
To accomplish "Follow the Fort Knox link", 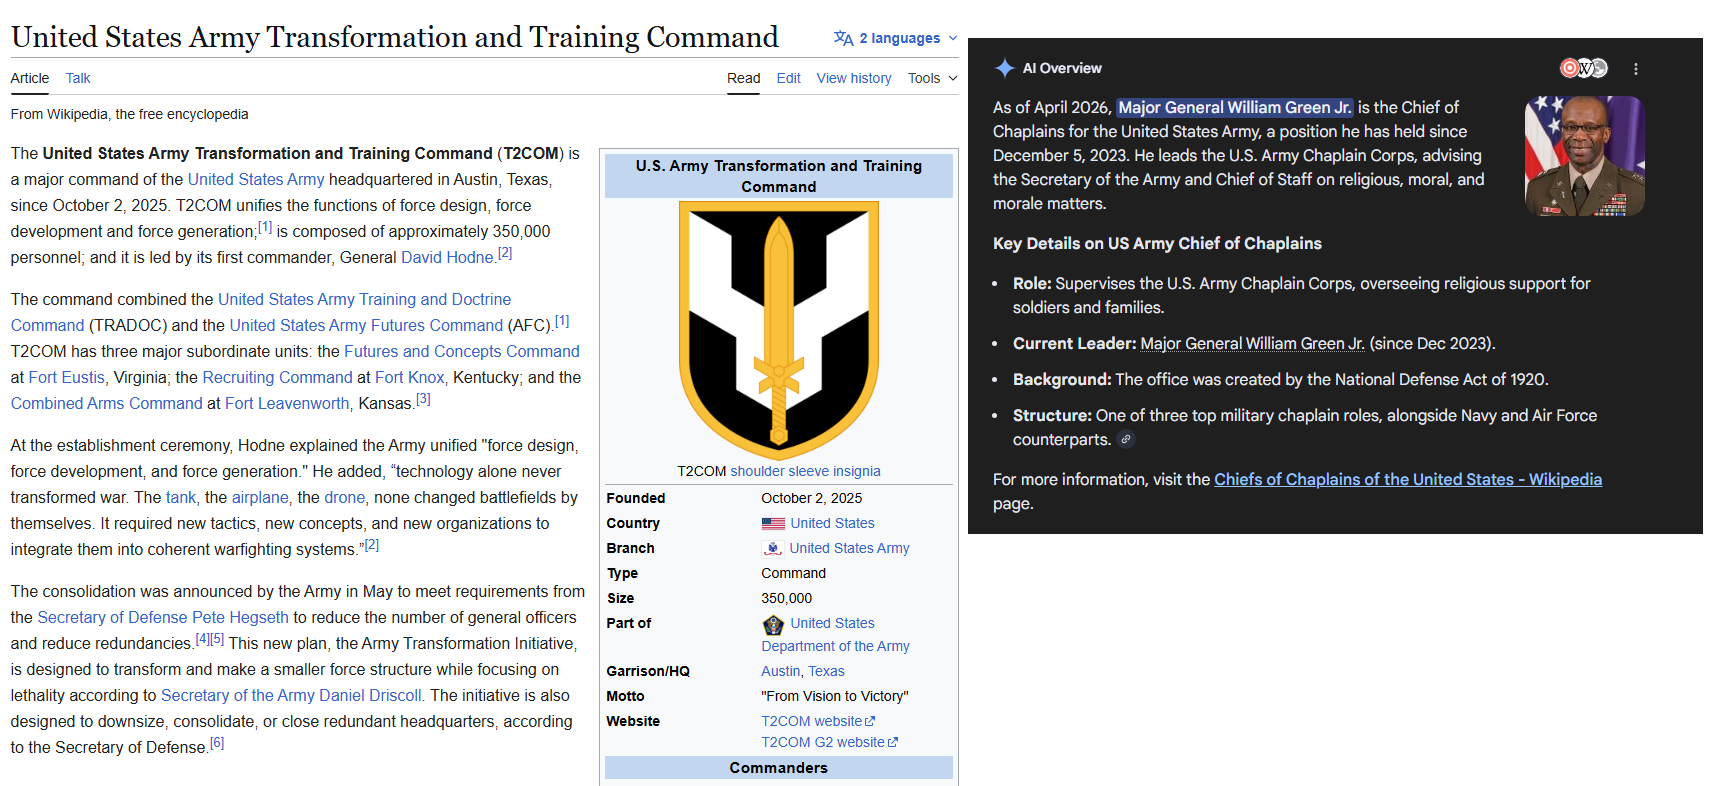I will coord(410,377).
